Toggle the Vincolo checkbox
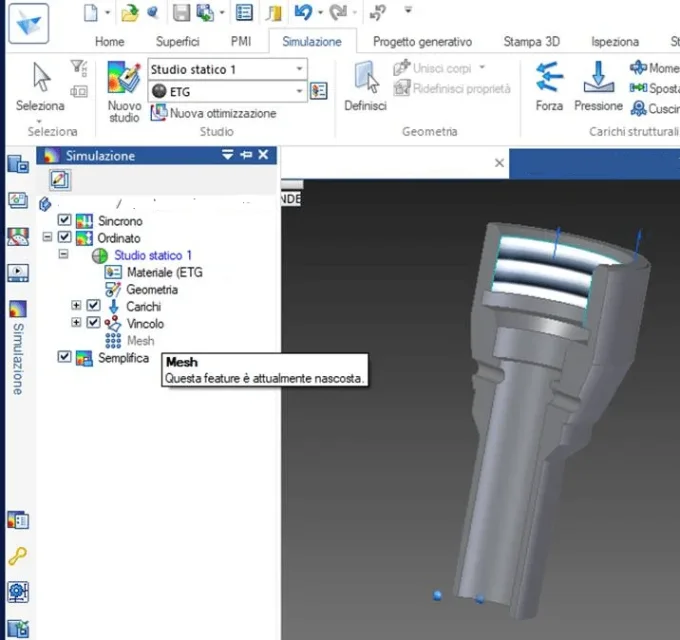Screen dimensions: 680x640 93,323
